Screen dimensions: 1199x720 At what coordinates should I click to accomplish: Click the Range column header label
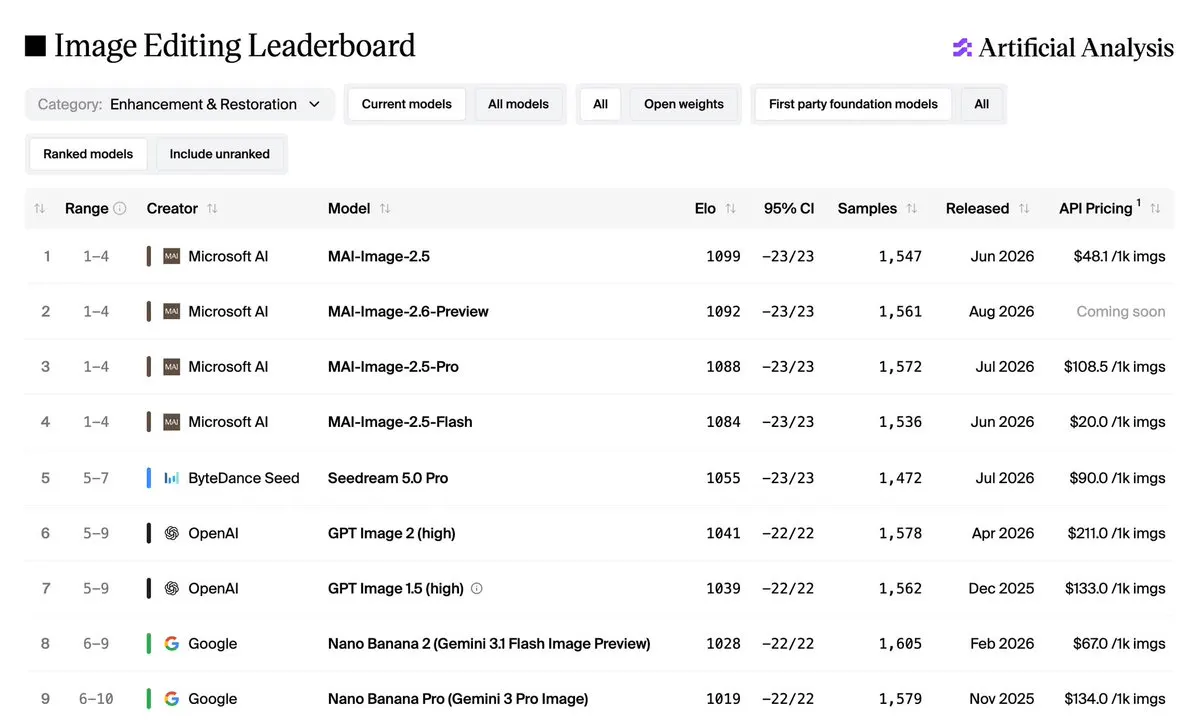click(86, 209)
